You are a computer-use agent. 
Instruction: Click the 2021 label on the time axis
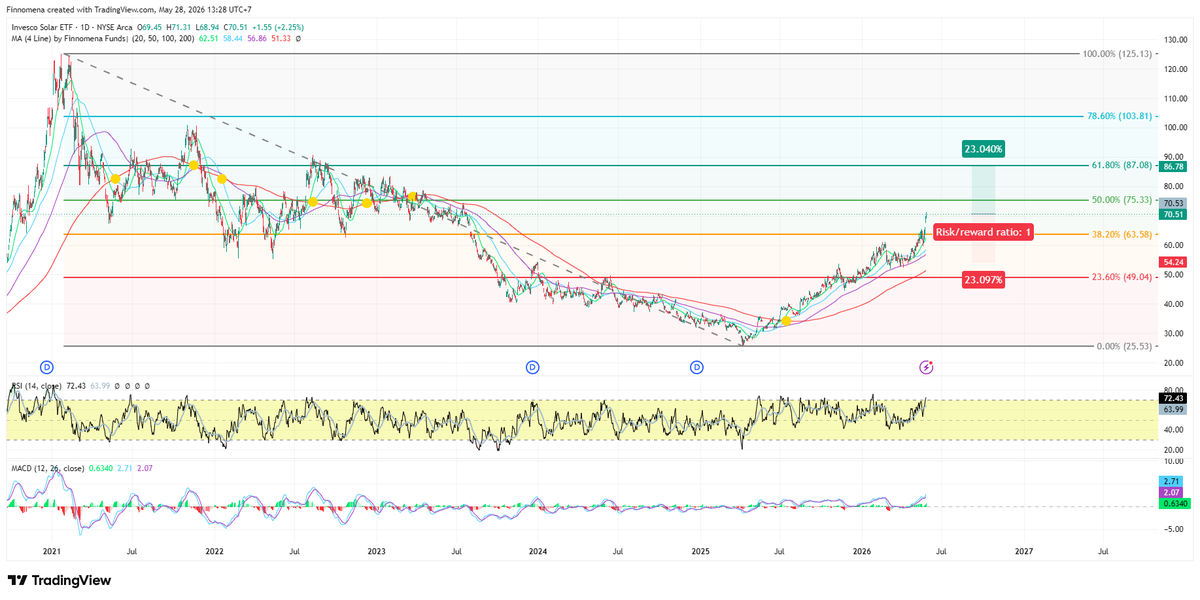[51, 550]
